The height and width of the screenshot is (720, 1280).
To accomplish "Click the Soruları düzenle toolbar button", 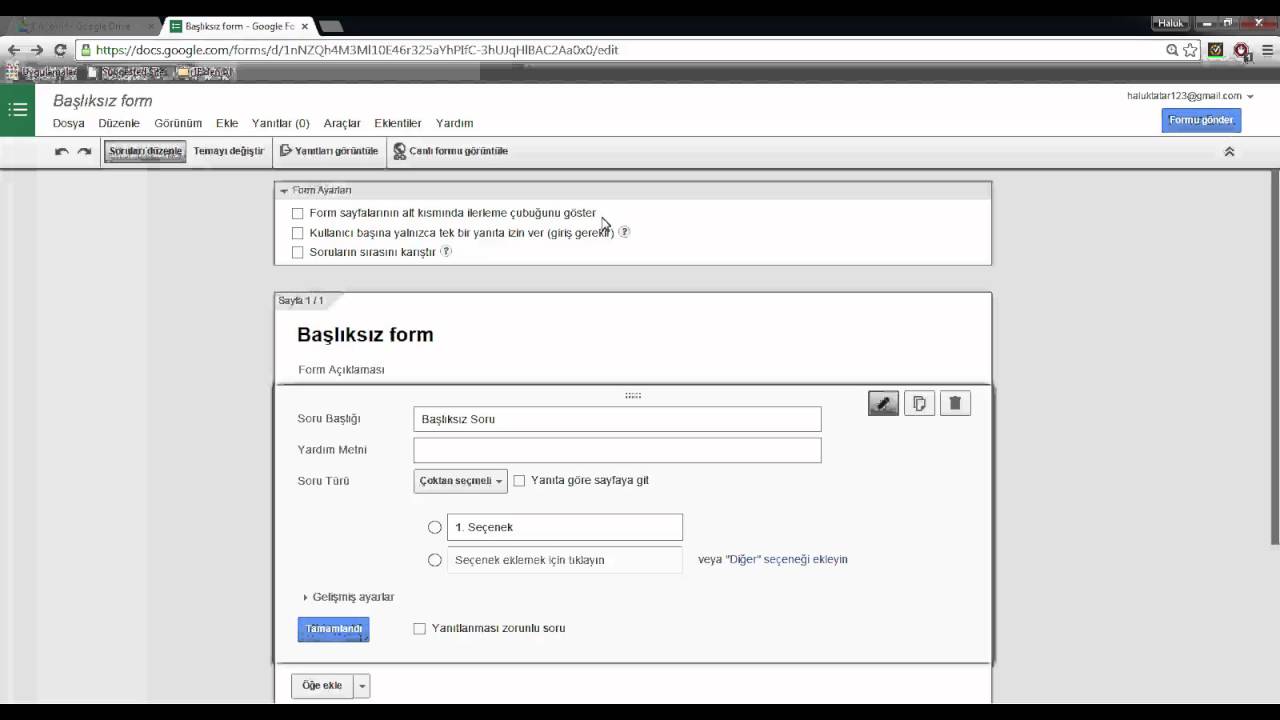I will coord(145,151).
